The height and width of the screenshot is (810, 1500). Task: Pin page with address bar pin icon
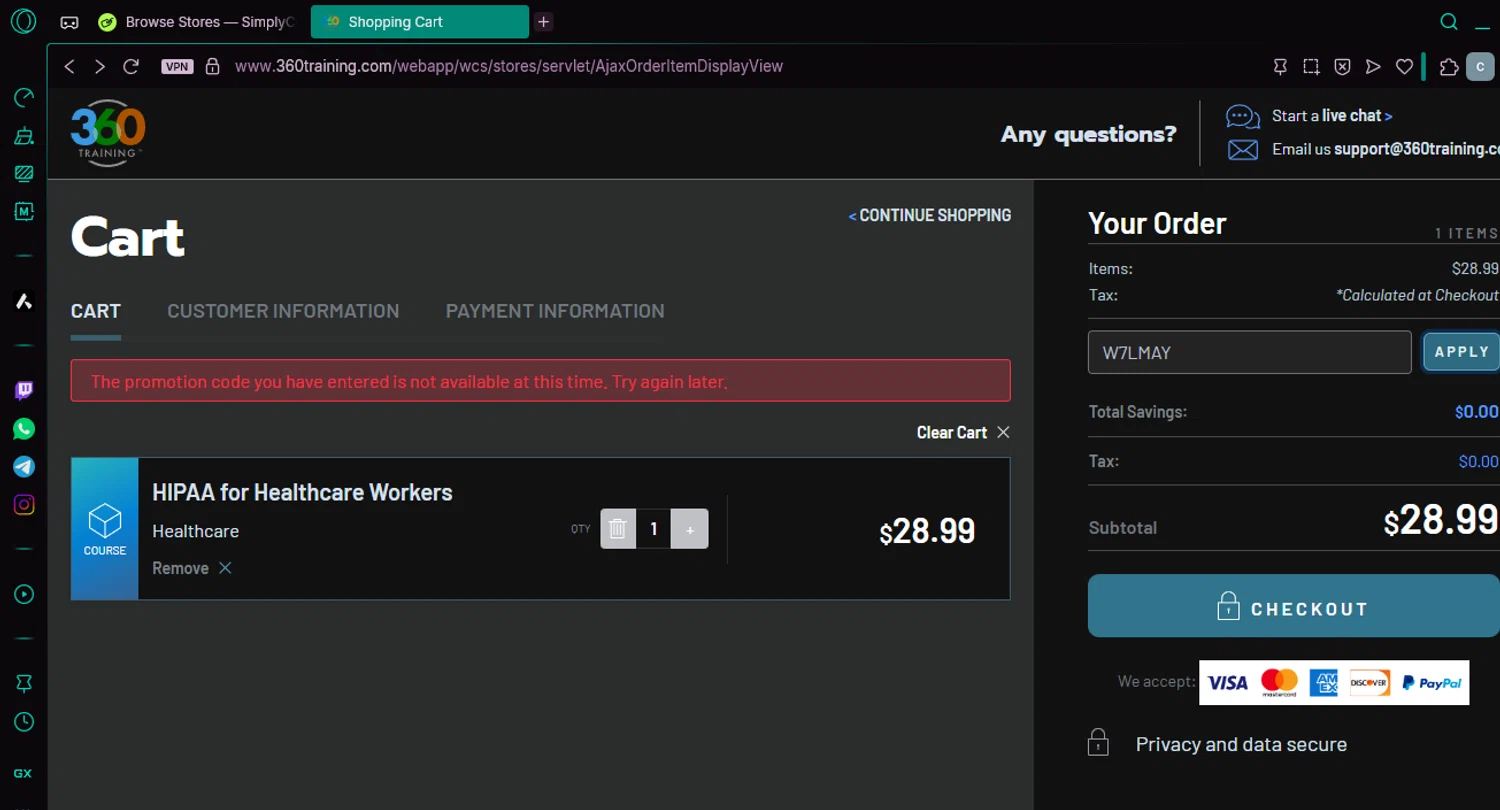[x=1280, y=66]
